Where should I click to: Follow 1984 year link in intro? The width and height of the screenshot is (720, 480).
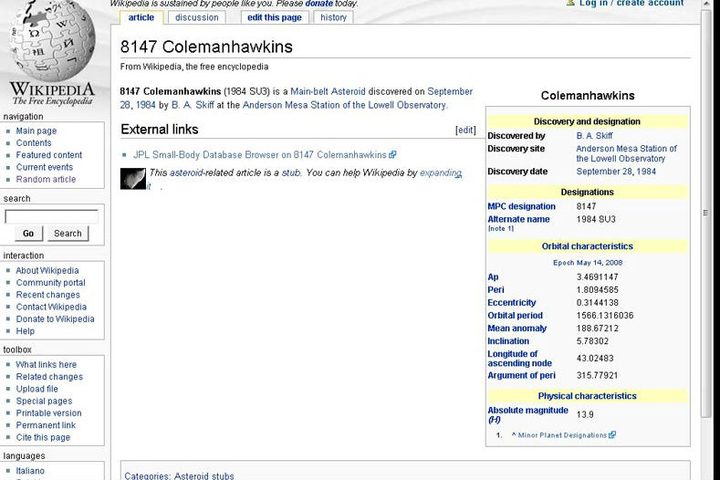(146, 105)
